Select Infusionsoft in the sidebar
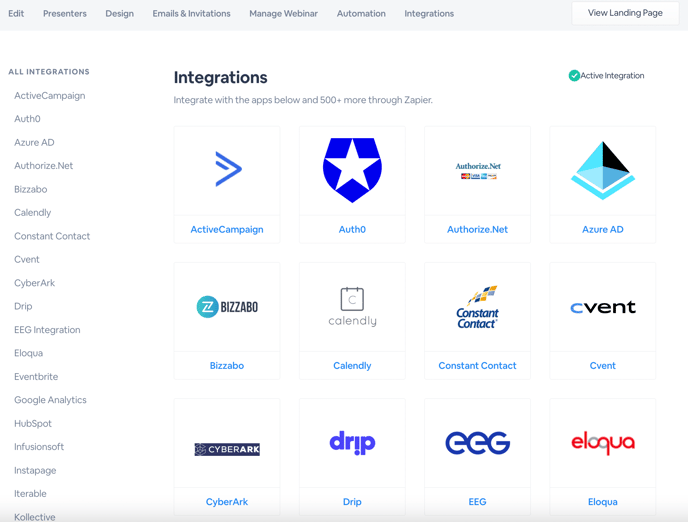Image resolution: width=688 pixels, height=522 pixels. (x=39, y=447)
